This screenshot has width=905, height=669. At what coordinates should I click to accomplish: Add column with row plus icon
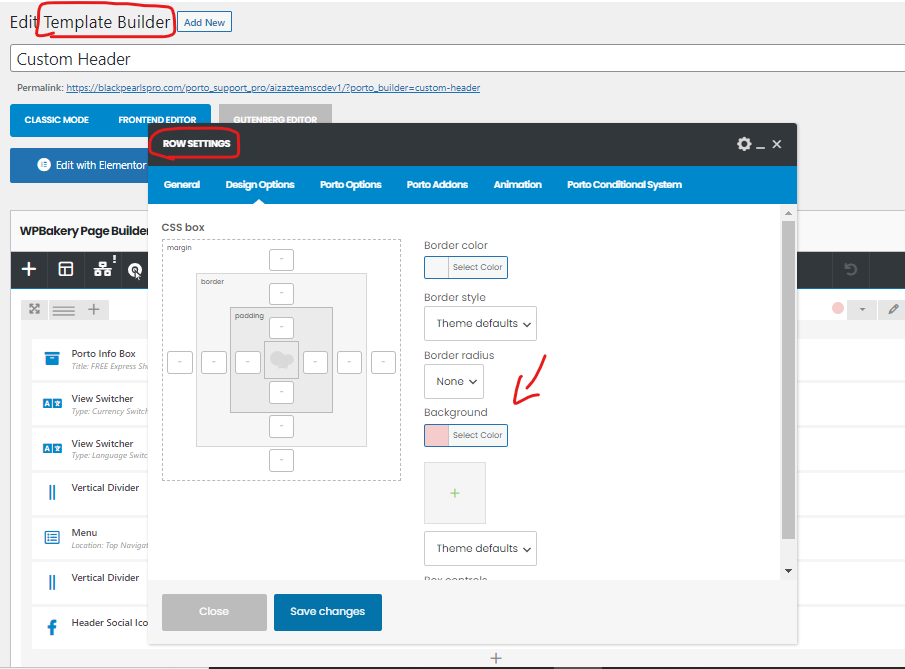tap(94, 309)
